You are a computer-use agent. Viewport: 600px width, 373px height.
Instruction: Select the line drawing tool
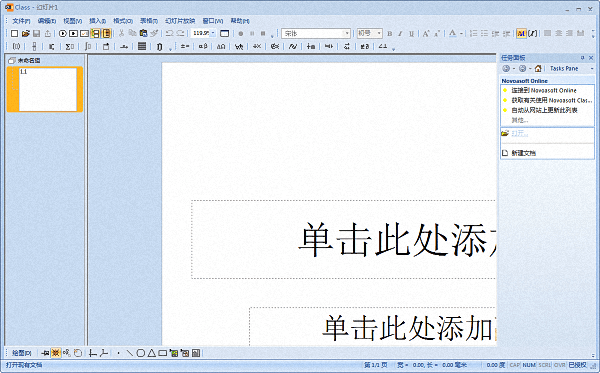(130, 353)
